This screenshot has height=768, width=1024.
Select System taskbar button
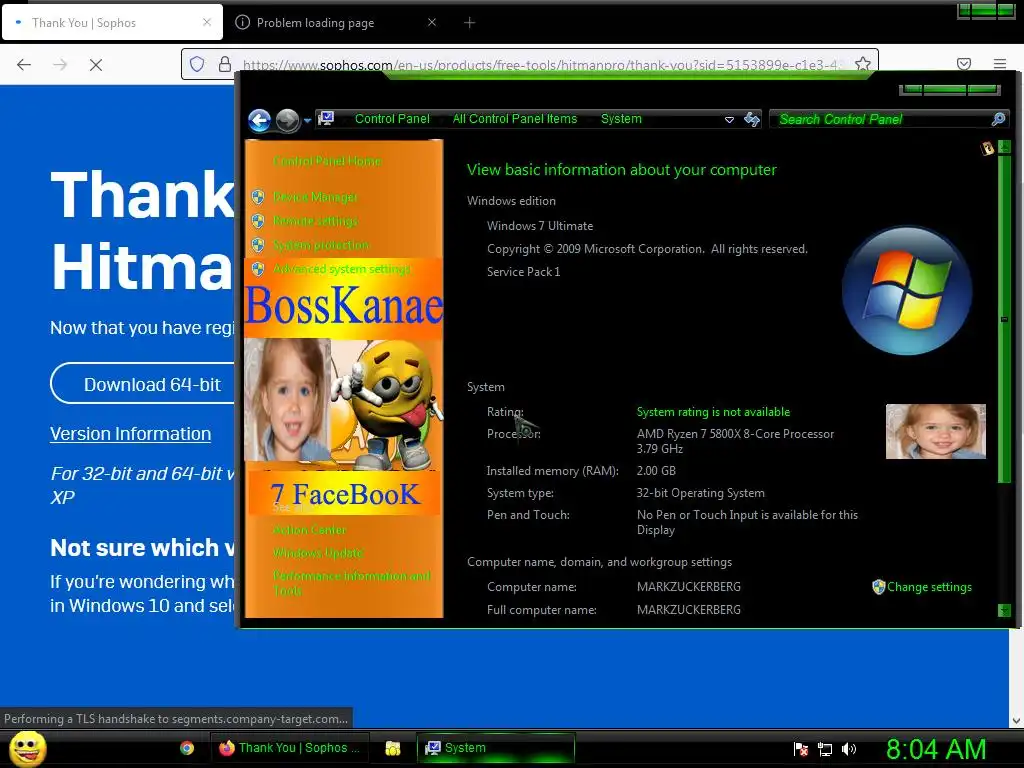coord(496,748)
